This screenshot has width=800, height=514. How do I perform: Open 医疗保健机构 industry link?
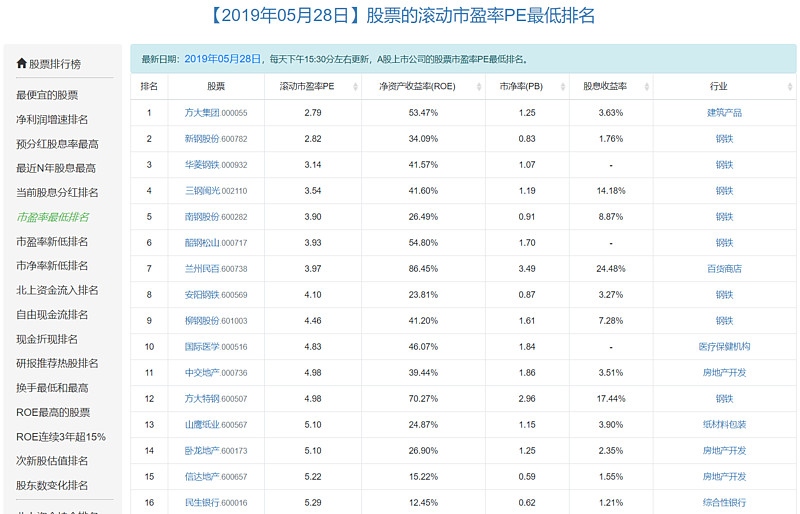pos(724,347)
